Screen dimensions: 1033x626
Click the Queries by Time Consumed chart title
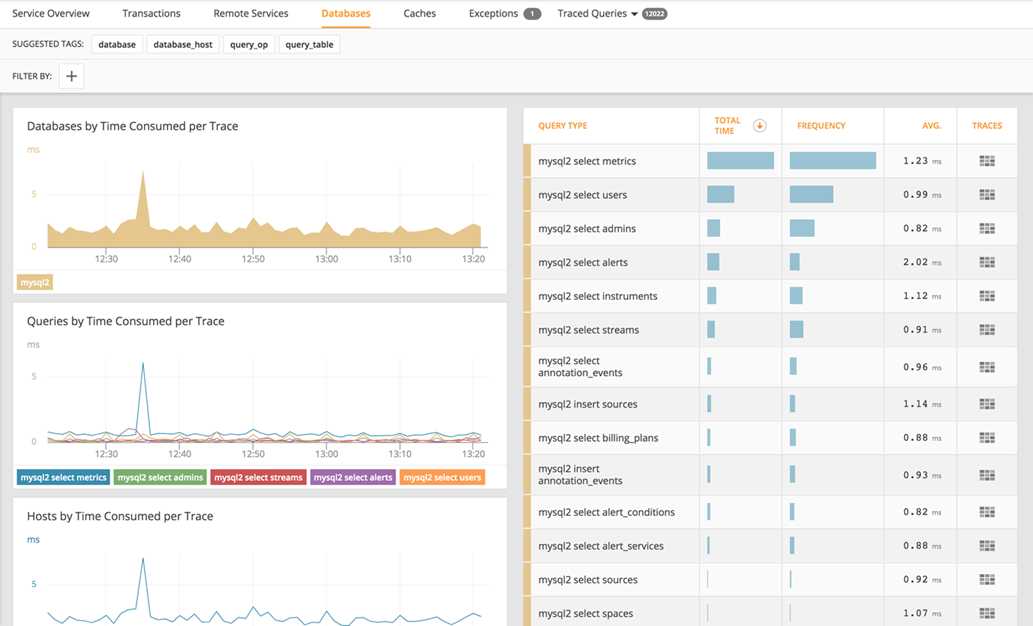[125, 321]
